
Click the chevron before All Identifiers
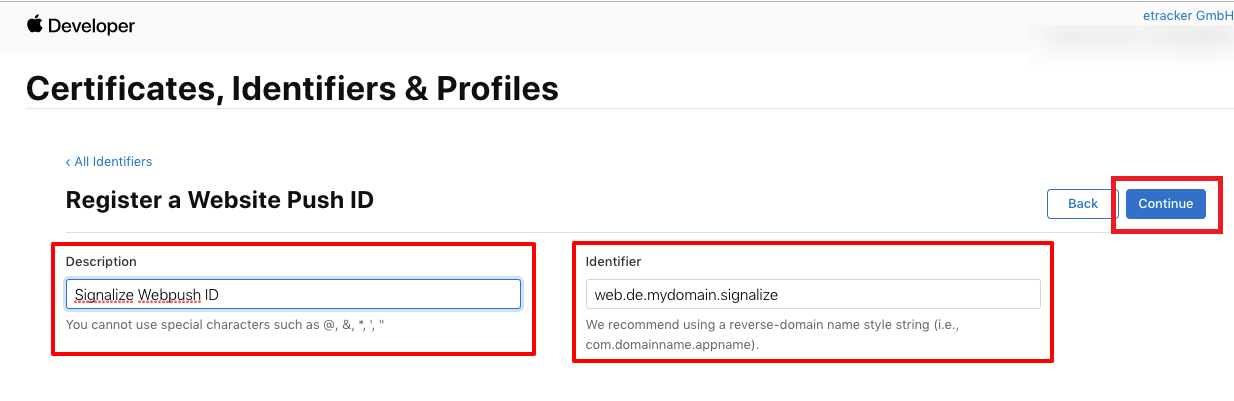68,162
